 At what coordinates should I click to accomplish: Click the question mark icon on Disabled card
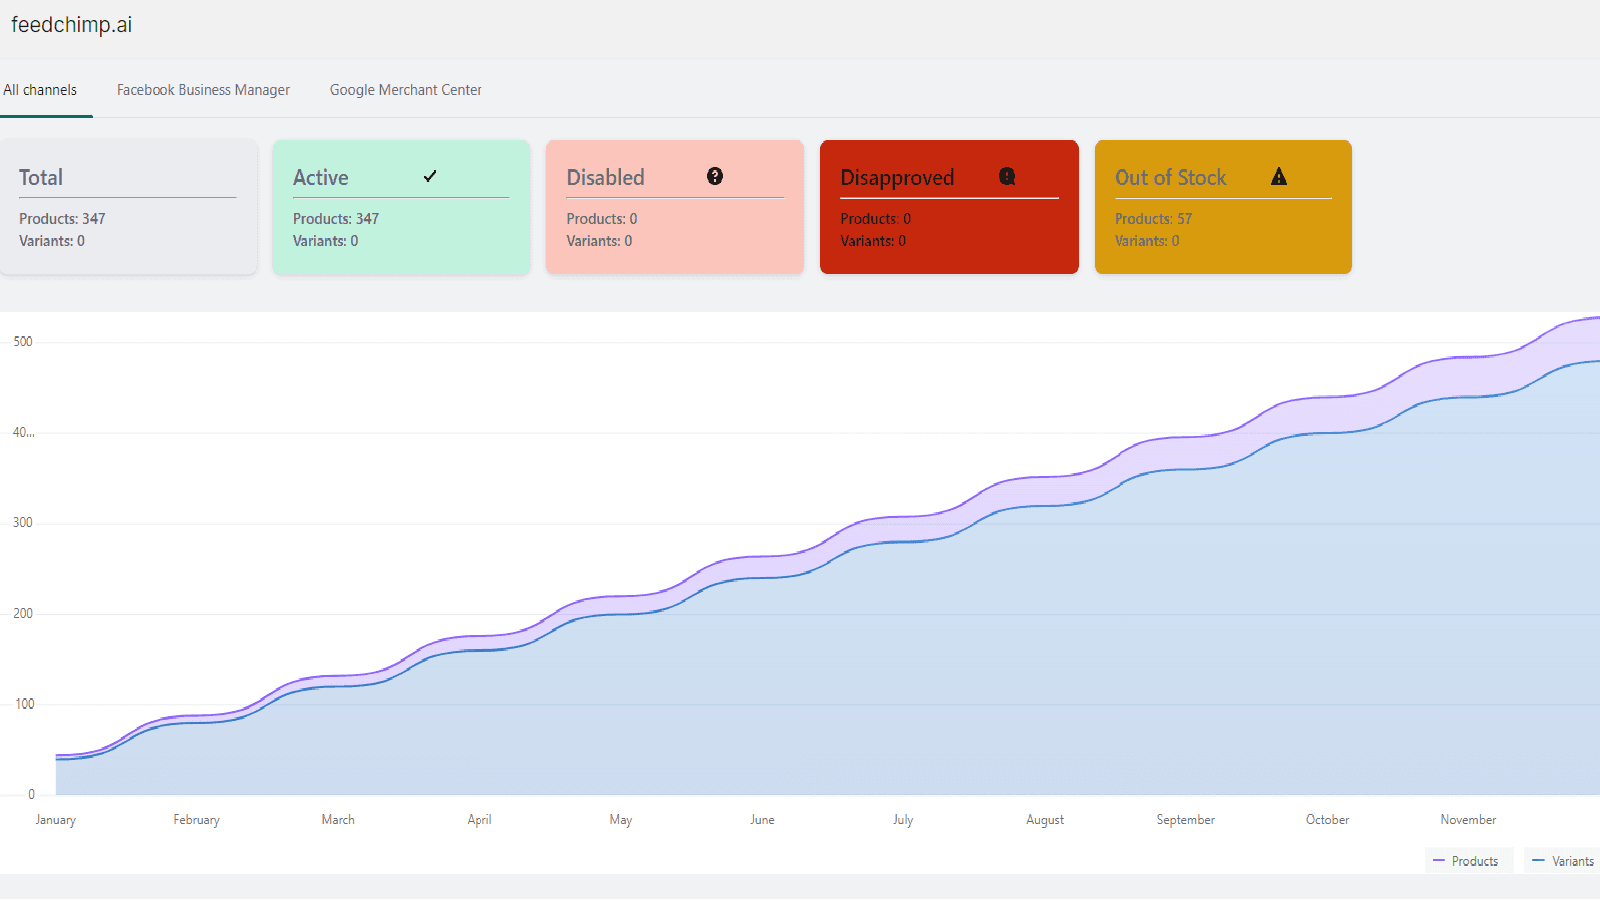pyautogui.click(x=715, y=177)
